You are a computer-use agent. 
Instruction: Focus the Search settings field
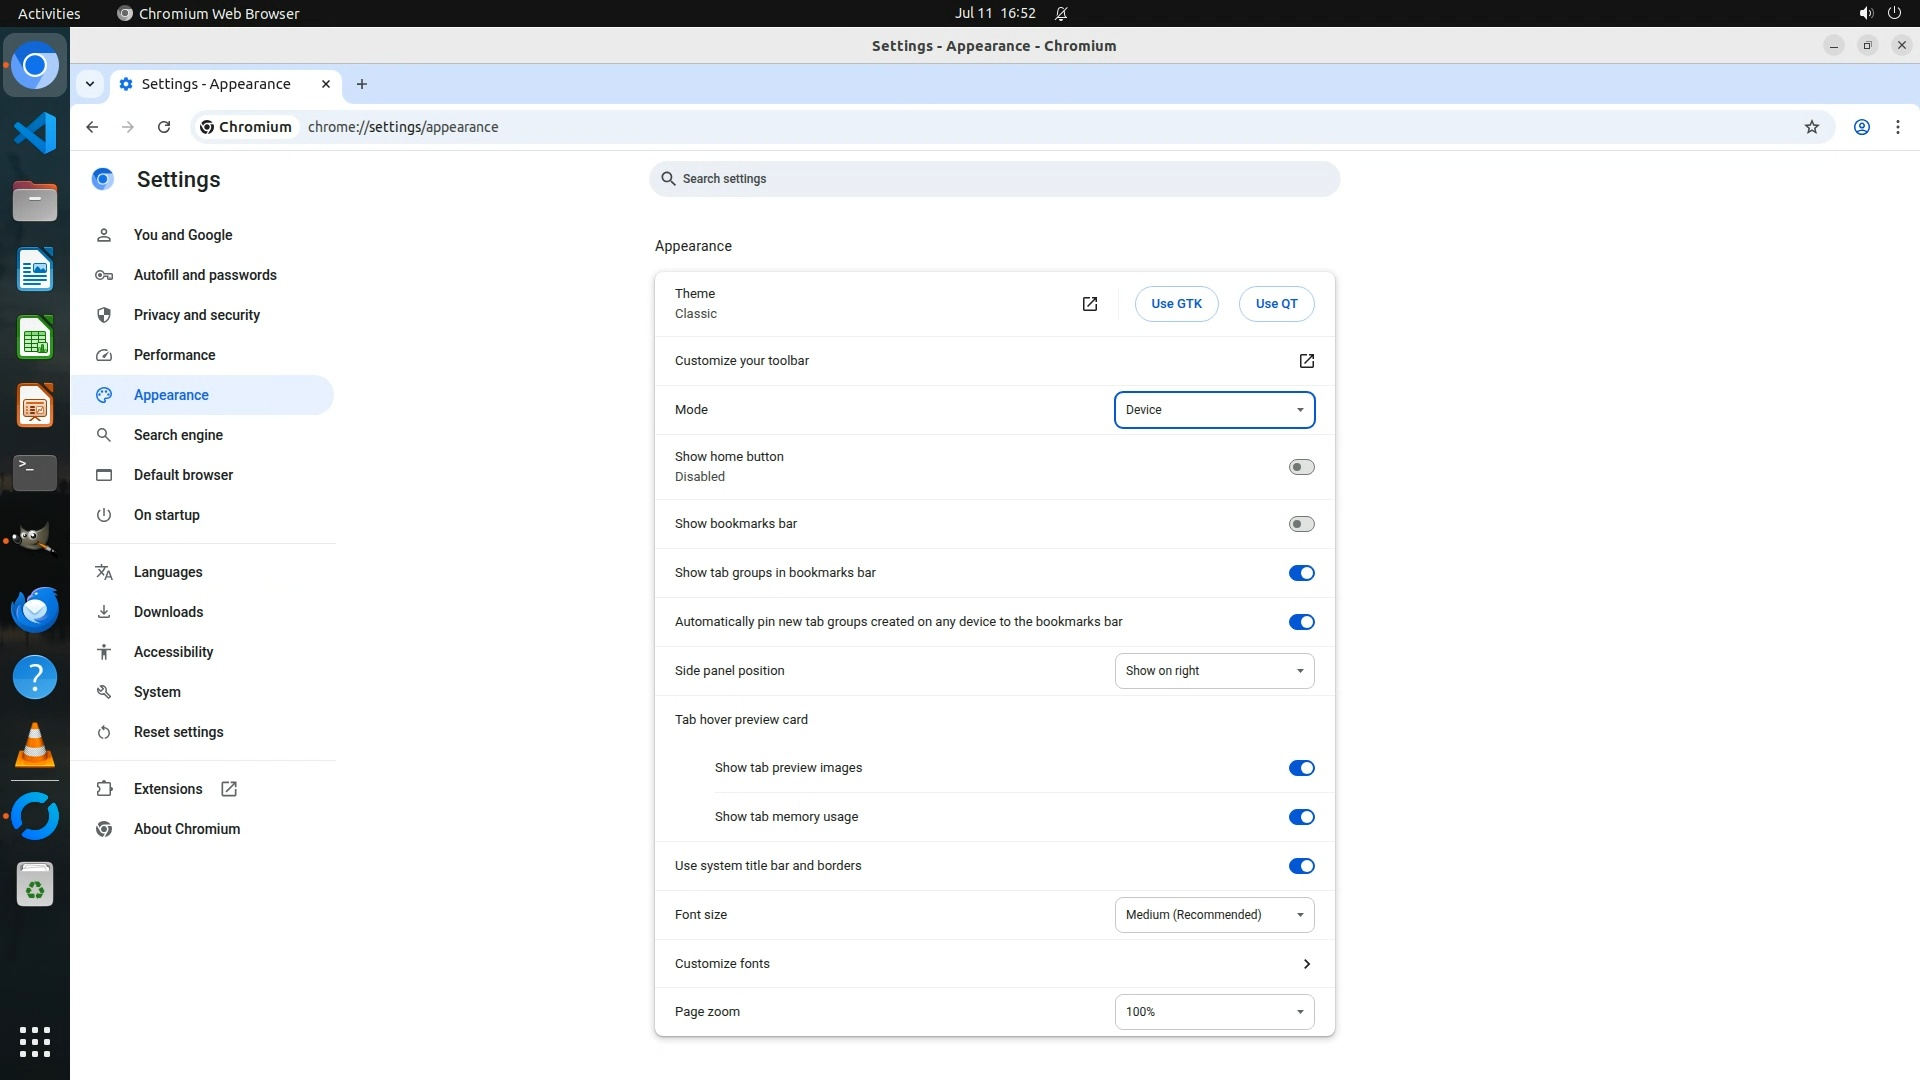click(994, 179)
